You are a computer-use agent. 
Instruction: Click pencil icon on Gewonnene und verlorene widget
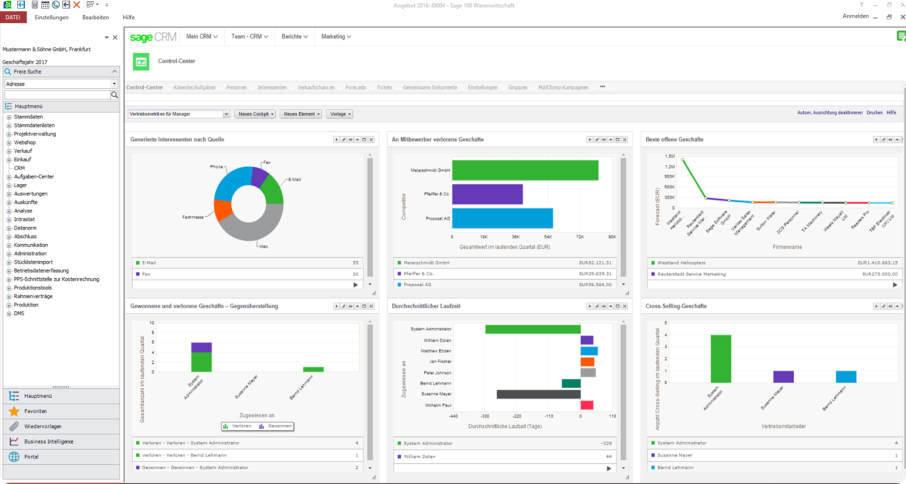(343, 306)
